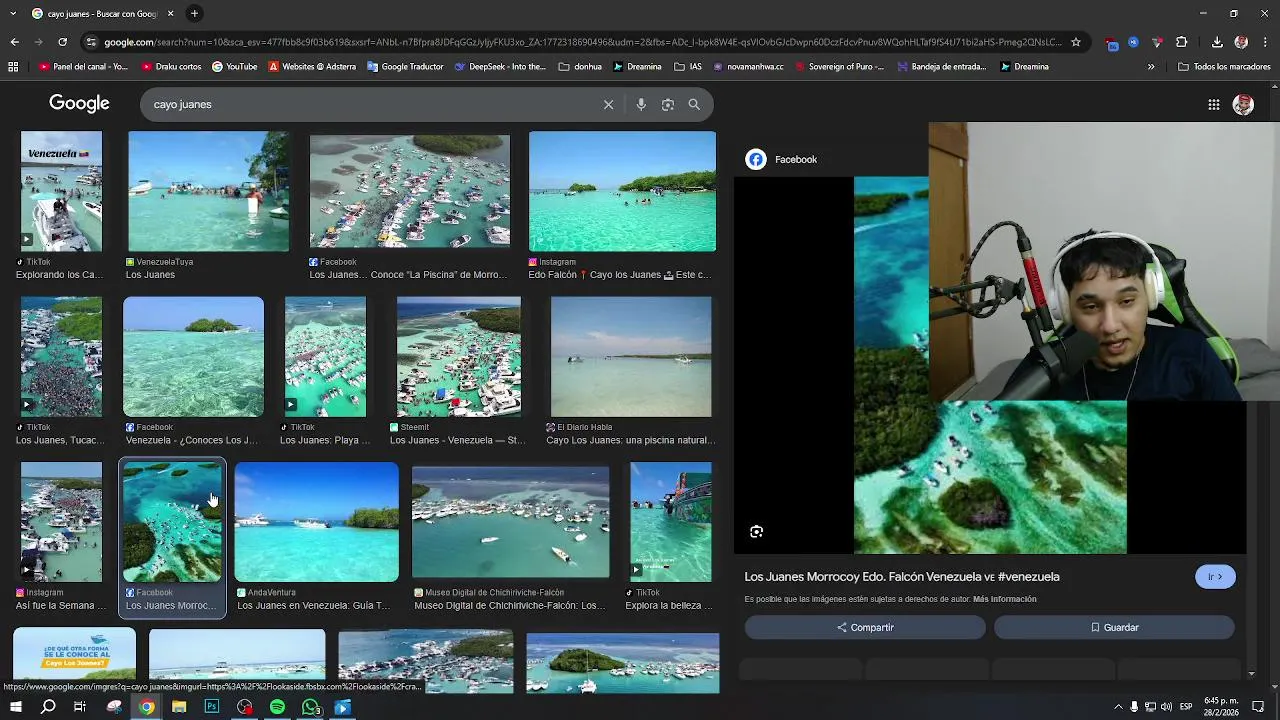Click the preview panel scrollbar down arrow
Image resolution: width=1280 pixels, height=720 pixels.
coord(1251,674)
